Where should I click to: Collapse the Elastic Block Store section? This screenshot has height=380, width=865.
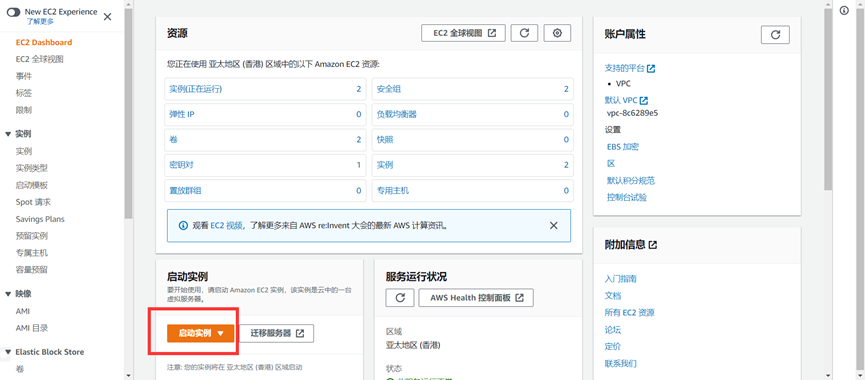coord(8,352)
